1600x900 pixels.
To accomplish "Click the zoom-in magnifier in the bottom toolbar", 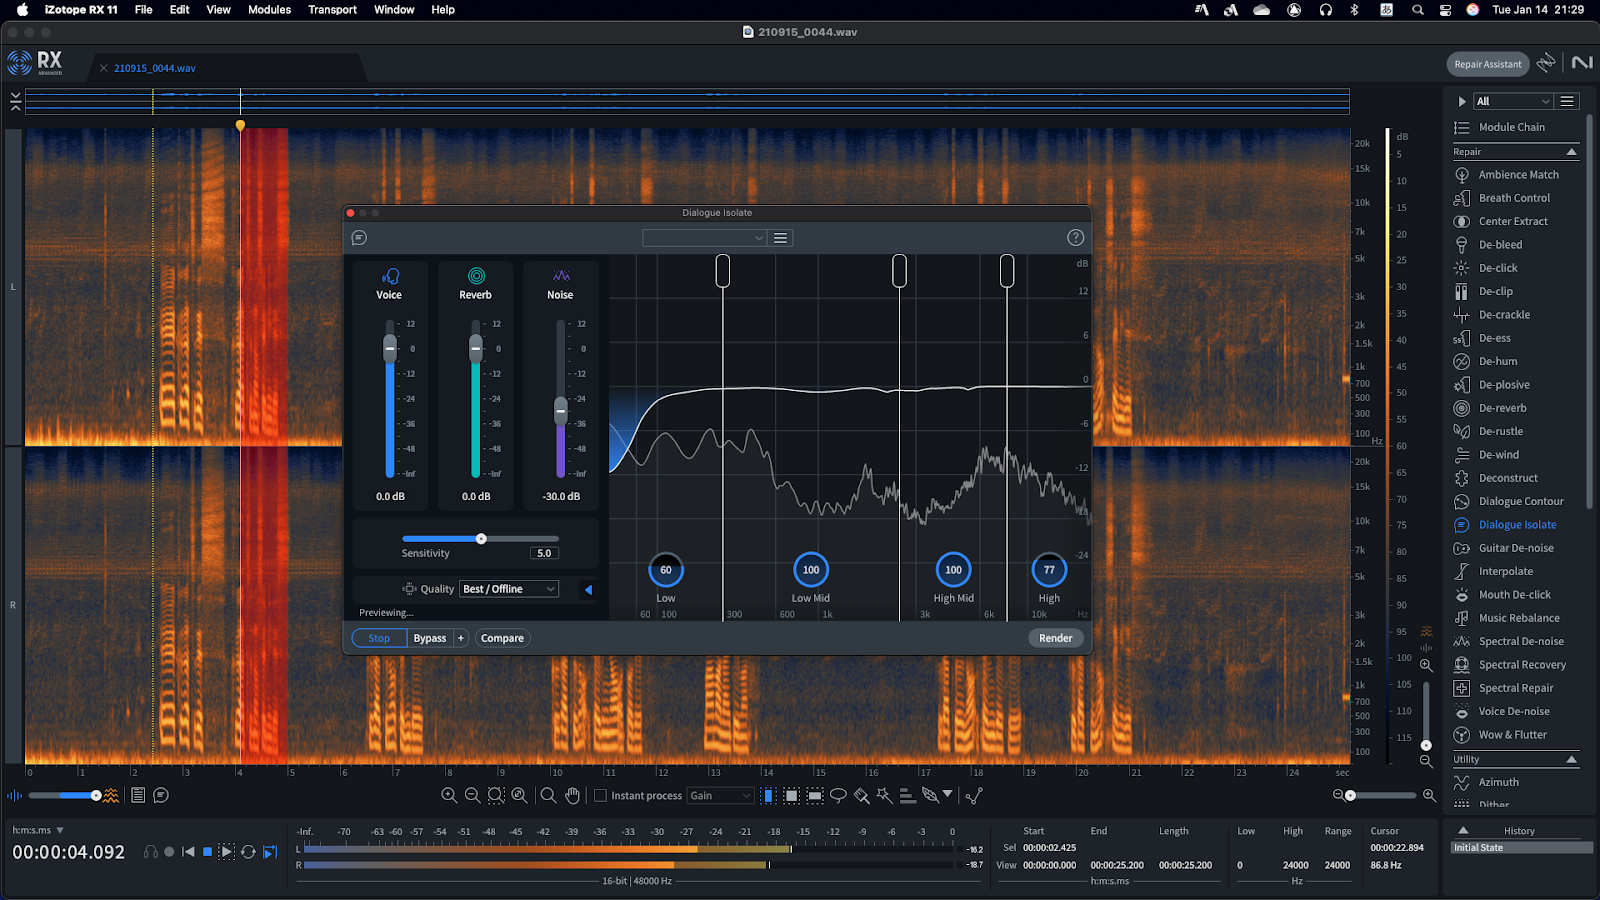I will pyautogui.click(x=449, y=795).
